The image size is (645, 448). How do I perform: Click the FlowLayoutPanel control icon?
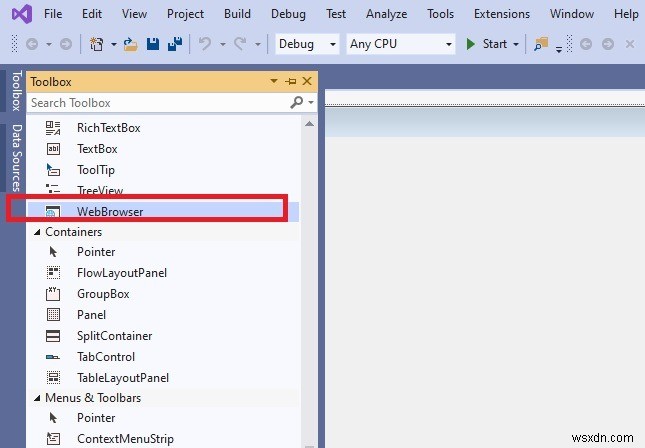click(53, 273)
